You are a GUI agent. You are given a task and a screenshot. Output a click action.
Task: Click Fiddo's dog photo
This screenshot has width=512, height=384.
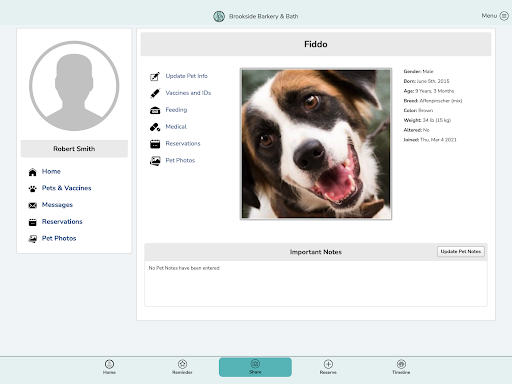pos(316,144)
